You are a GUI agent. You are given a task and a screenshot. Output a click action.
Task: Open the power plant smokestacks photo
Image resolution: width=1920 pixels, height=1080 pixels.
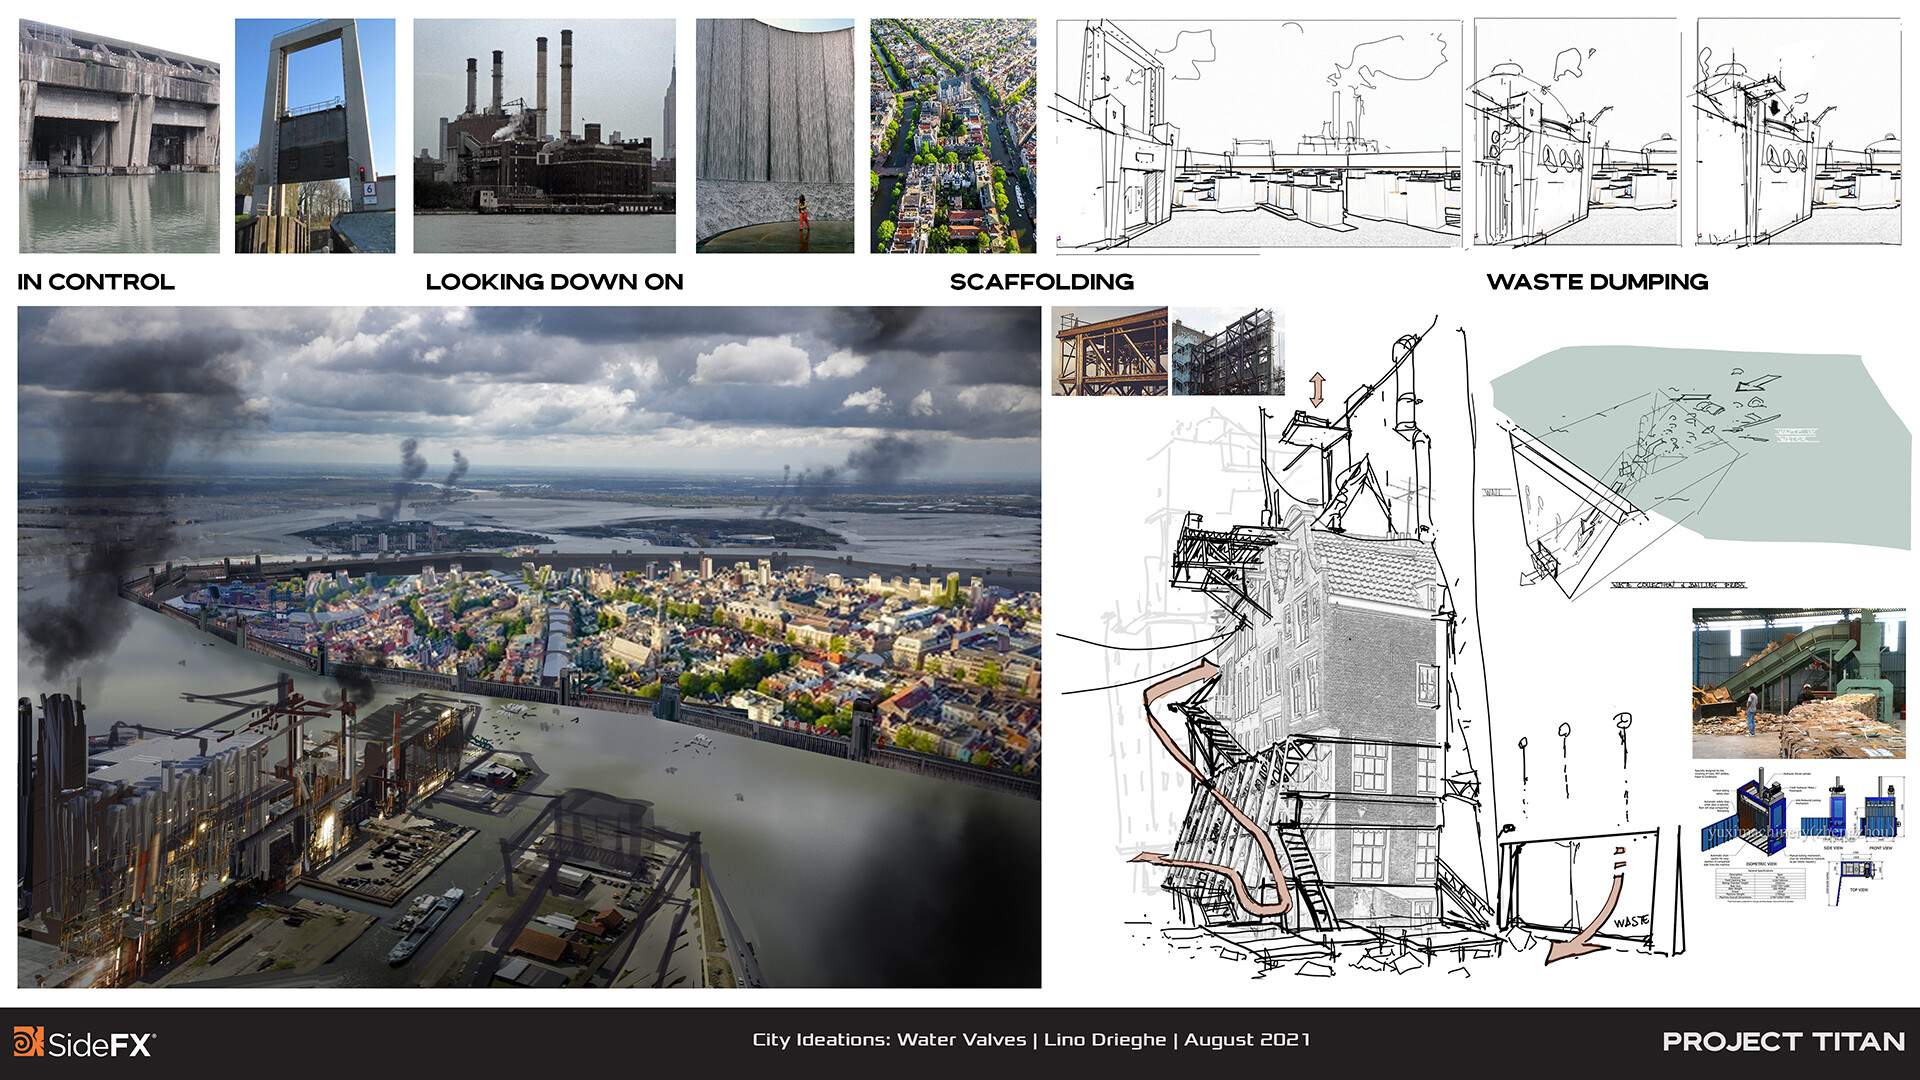(544, 136)
